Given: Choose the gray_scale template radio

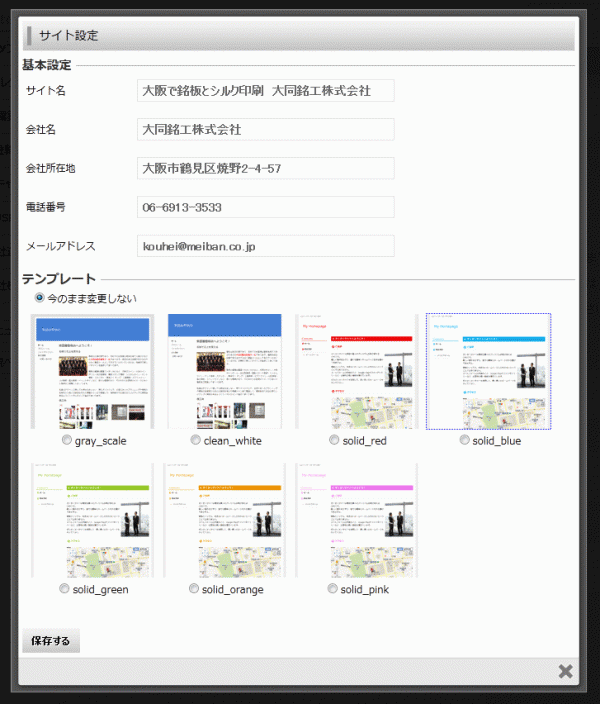Looking at the screenshot, I should 66,440.
